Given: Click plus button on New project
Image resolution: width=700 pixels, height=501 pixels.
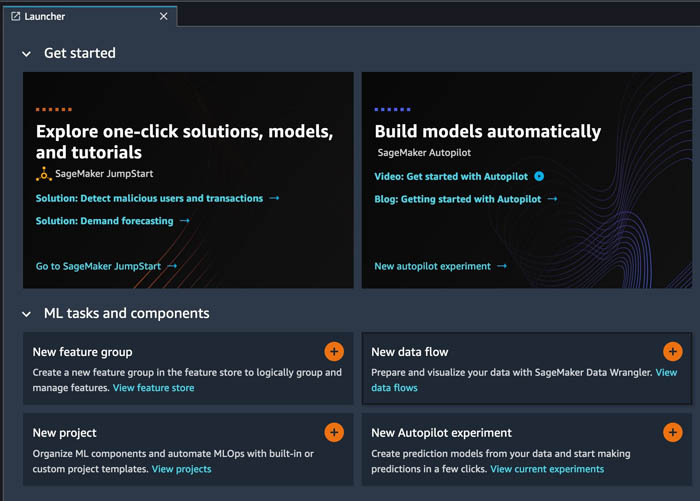Looking at the screenshot, I should click(334, 432).
